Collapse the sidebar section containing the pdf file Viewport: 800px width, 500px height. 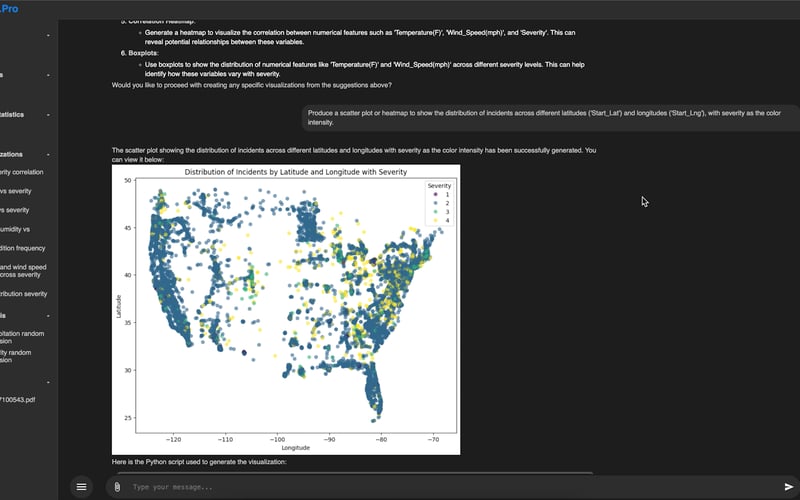tap(48, 382)
